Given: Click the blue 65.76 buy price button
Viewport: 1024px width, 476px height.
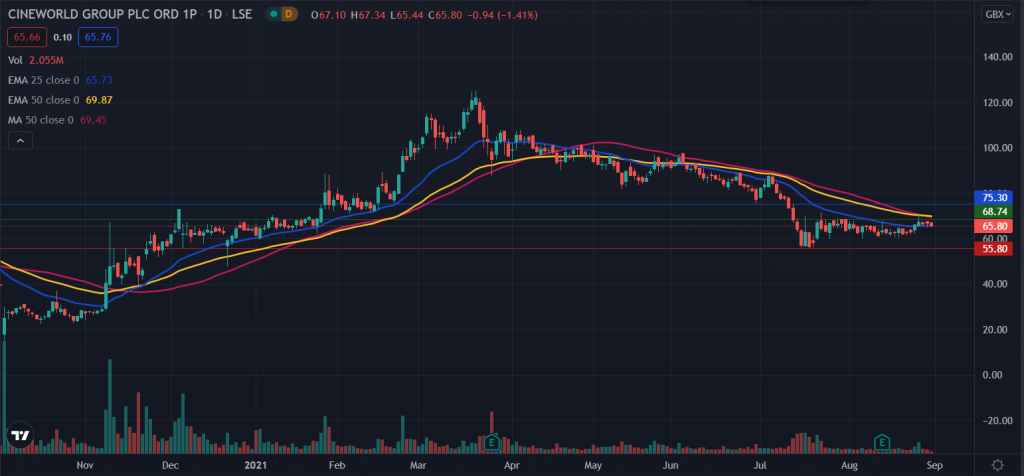Looking at the screenshot, I should click(98, 37).
